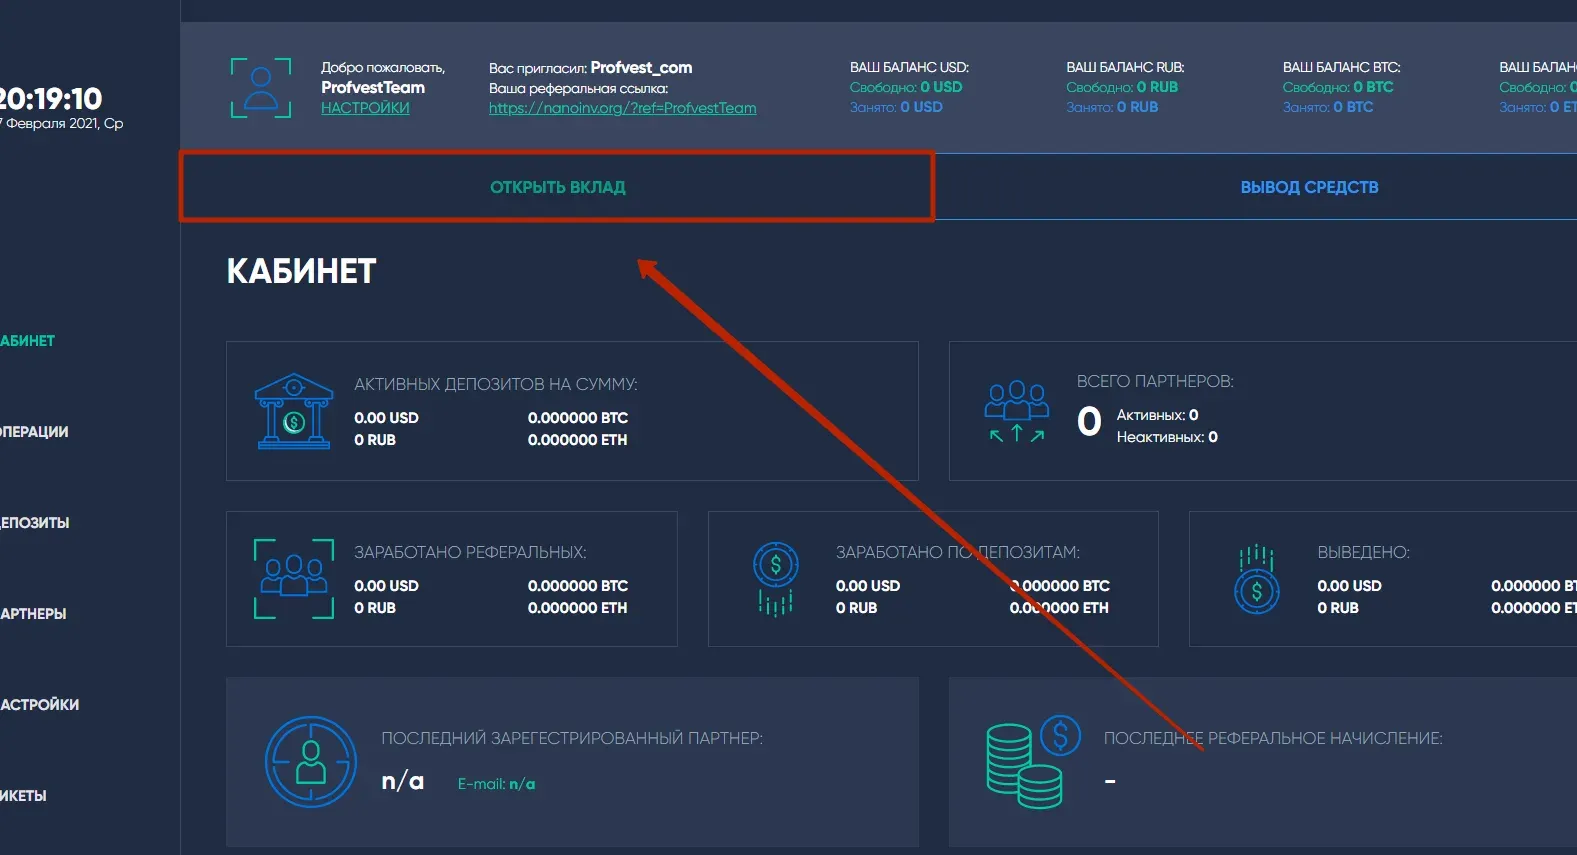
Task: Open ТИКЕТЫ in the sidebar
Action: [23, 796]
